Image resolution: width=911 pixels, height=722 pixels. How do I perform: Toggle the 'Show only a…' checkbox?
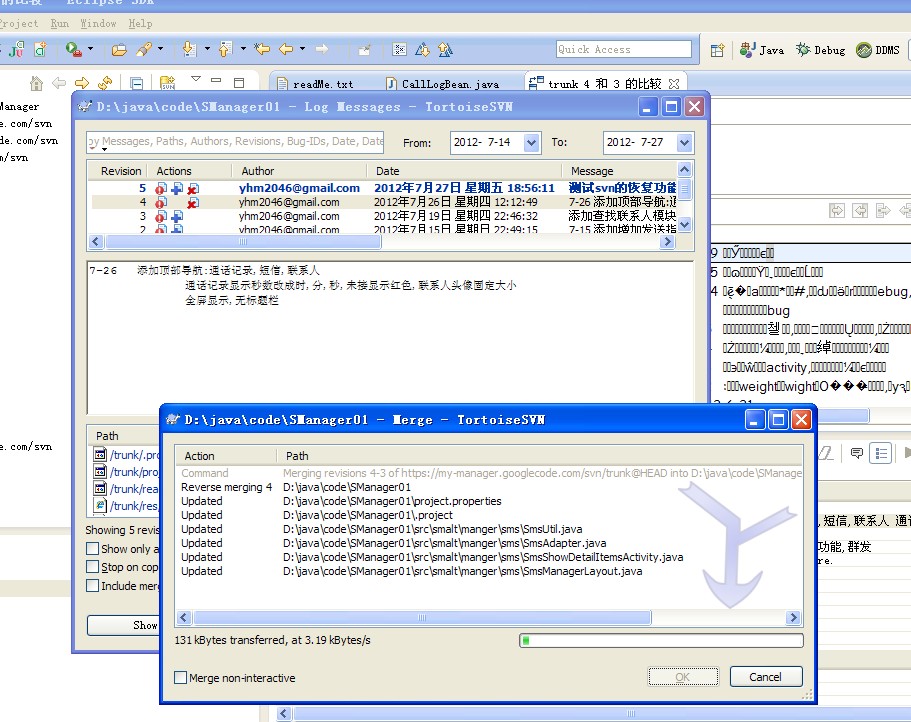[92, 548]
